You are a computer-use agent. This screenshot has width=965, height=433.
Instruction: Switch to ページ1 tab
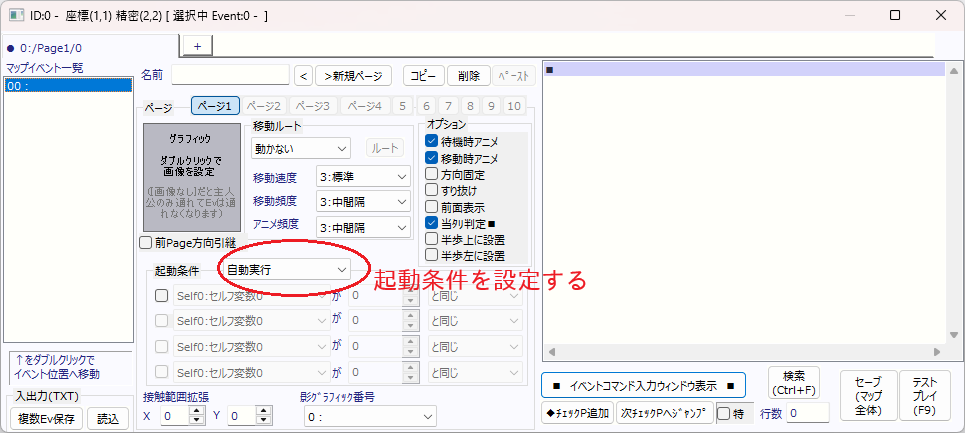(215, 106)
